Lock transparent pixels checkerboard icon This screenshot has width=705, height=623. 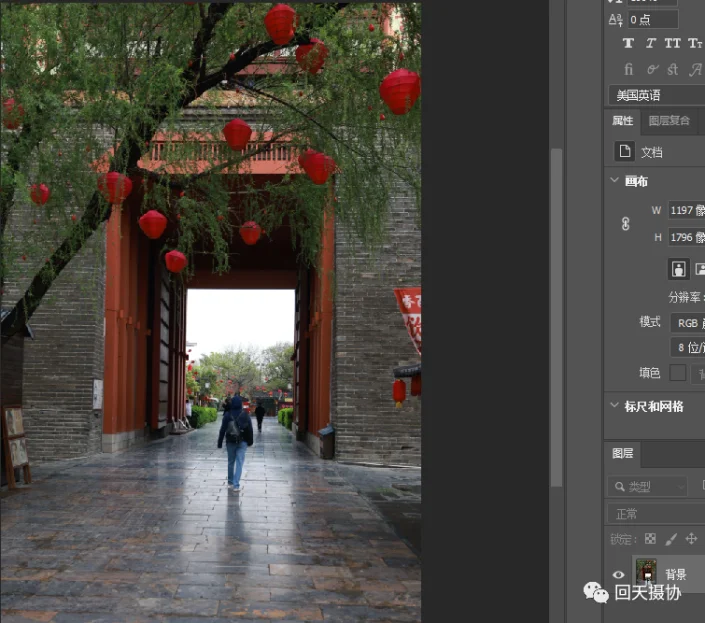[650, 538]
